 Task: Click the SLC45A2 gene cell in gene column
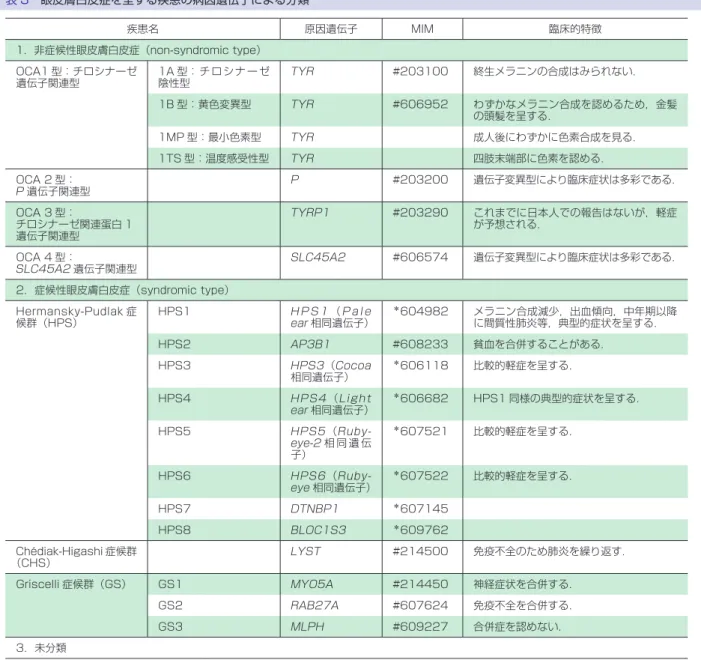331,263
